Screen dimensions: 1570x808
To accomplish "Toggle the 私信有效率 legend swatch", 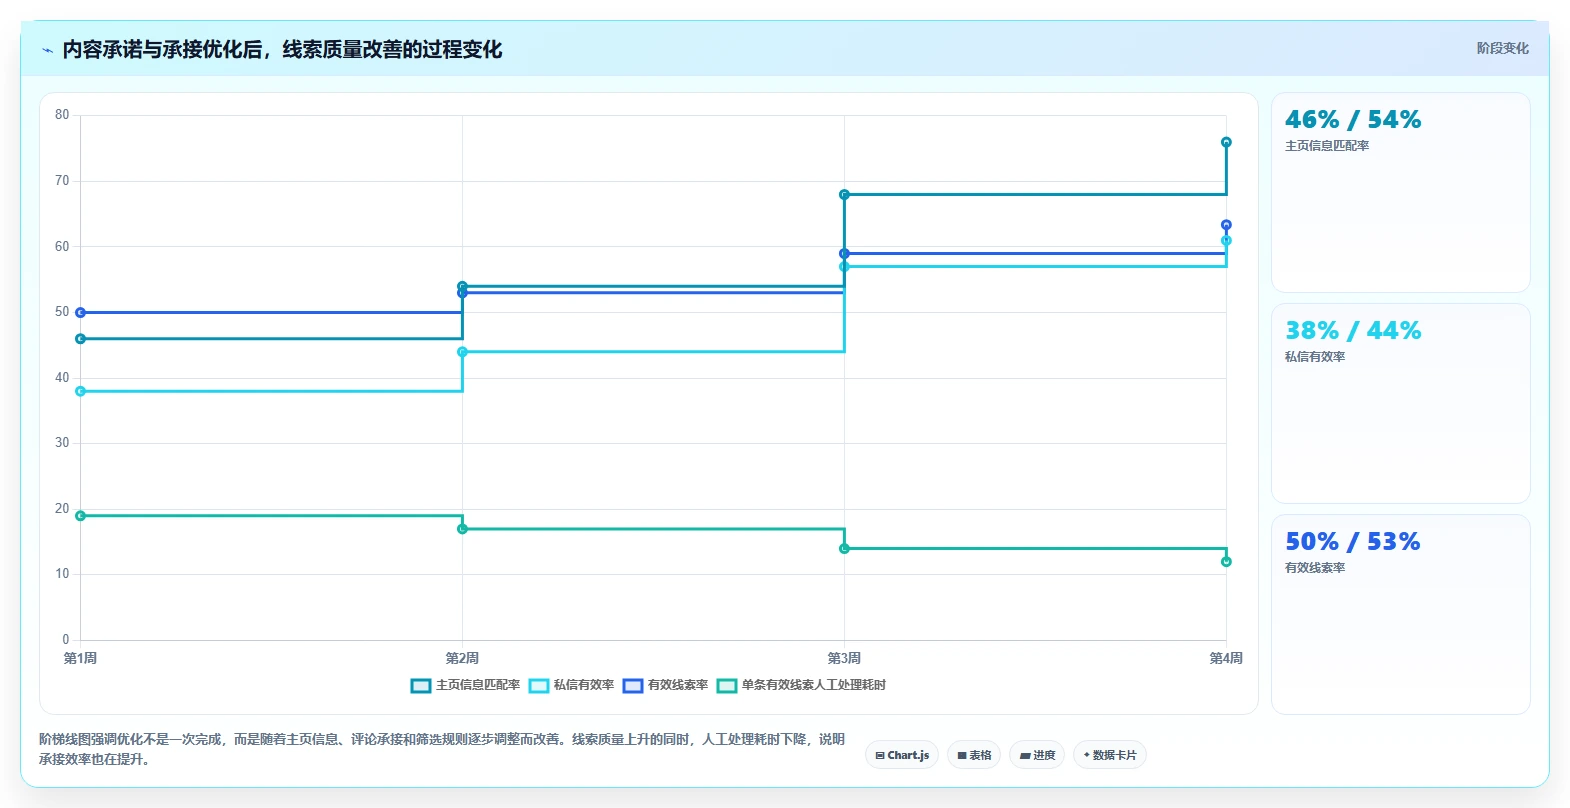I will pos(539,685).
